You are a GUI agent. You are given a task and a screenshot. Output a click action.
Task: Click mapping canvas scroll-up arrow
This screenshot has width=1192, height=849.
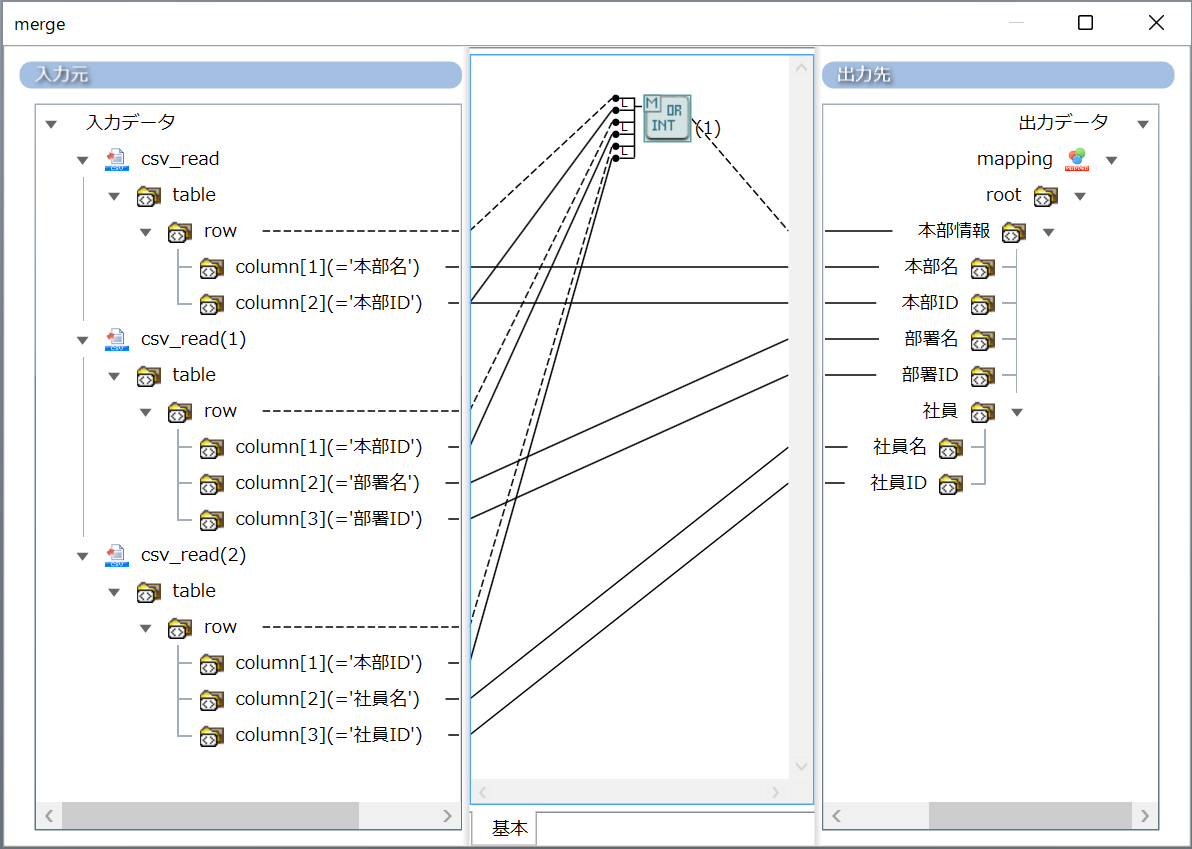(x=801, y=68)
